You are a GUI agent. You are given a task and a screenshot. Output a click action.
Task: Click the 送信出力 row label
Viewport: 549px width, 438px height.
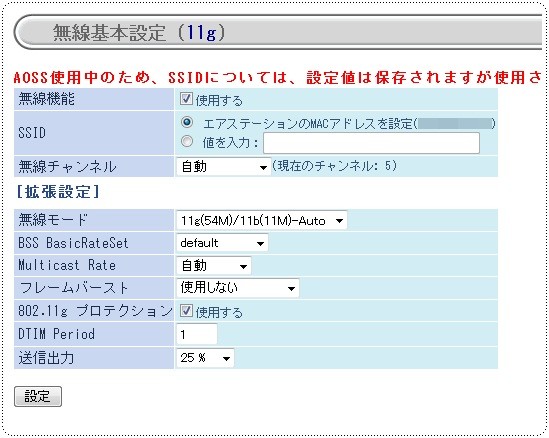click(x=46, y=358)
